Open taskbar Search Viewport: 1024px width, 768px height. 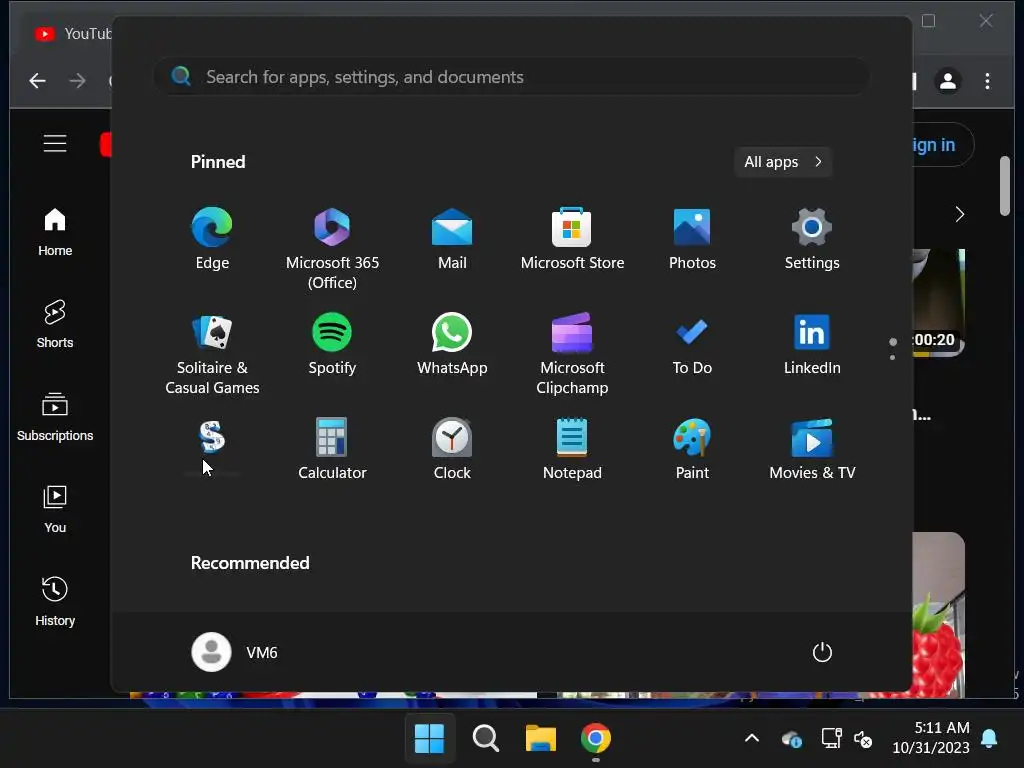(x=485, y=738)
